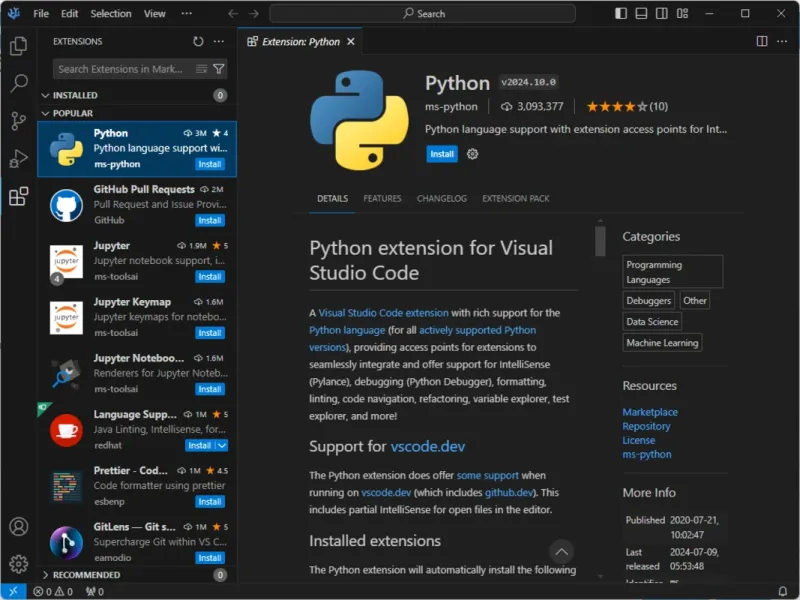The image size is (800, 600).
Task: Install the Jupyter Keymap extension
Action: point(210,333)
